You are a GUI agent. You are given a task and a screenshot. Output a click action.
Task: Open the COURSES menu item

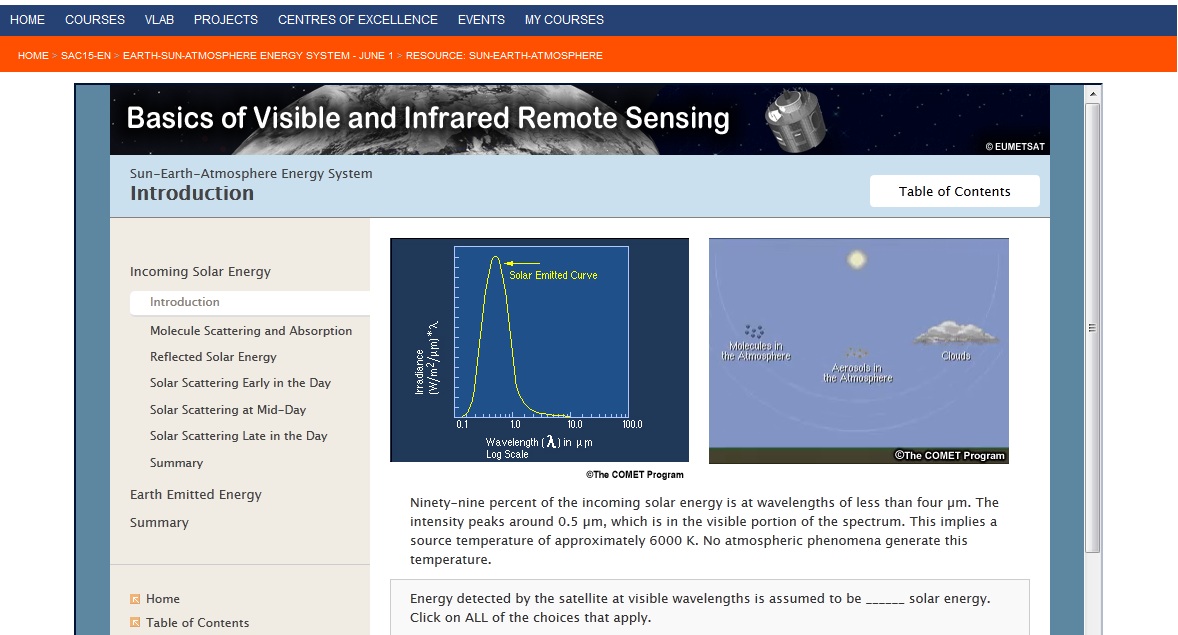pos(95,20)
